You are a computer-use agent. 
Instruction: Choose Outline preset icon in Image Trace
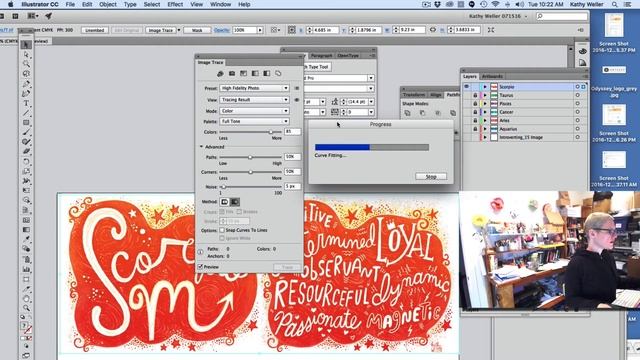tap(278, 73)
